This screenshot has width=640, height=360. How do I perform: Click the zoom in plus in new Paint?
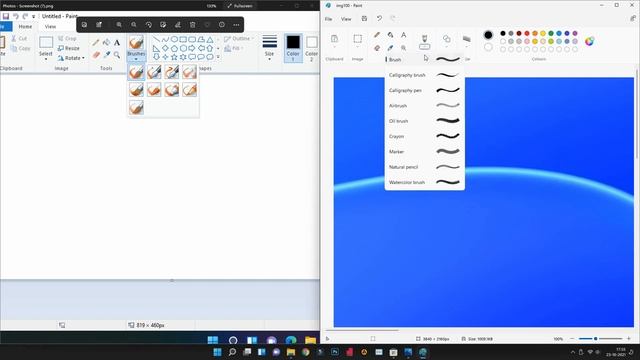click(629, 339)
